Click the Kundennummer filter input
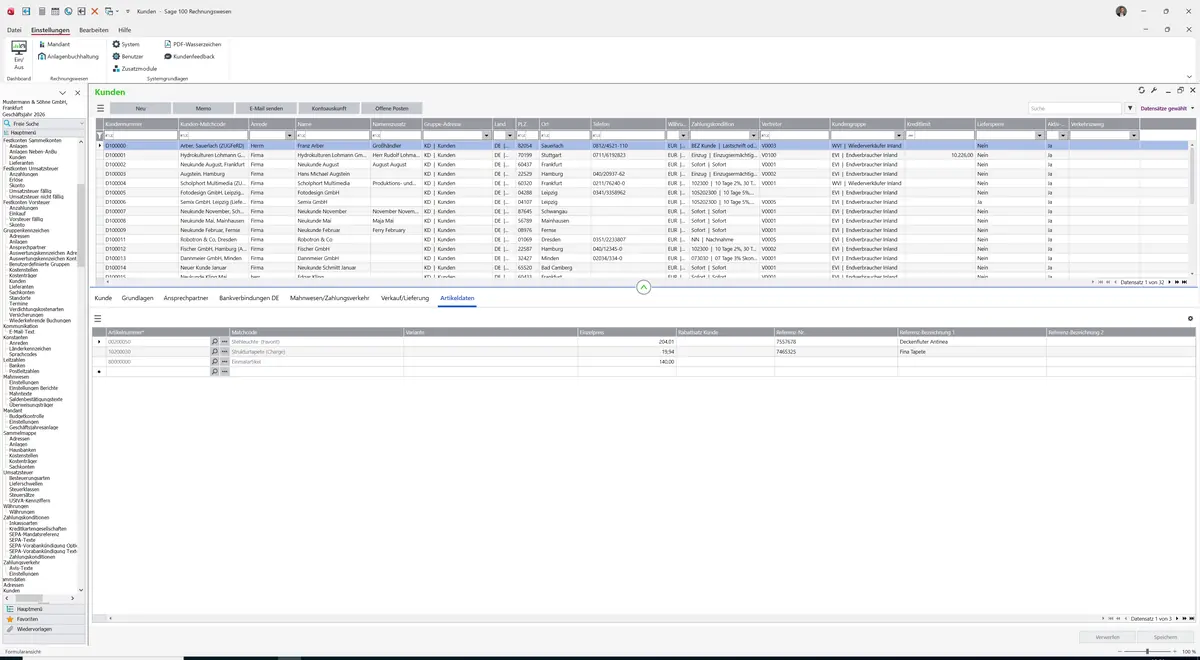The width and height of the screenshot is (1200, 660). (x=141, y=135)
